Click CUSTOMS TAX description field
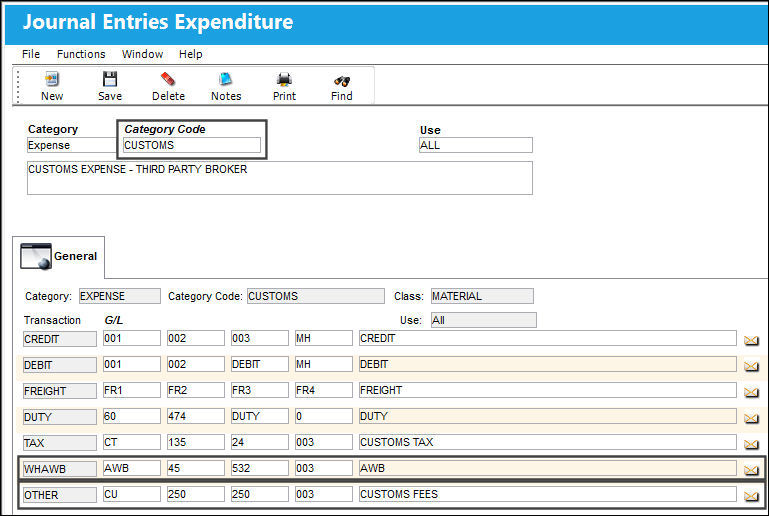The height and width of the screenshot is (516, 769). coord(548,442)
